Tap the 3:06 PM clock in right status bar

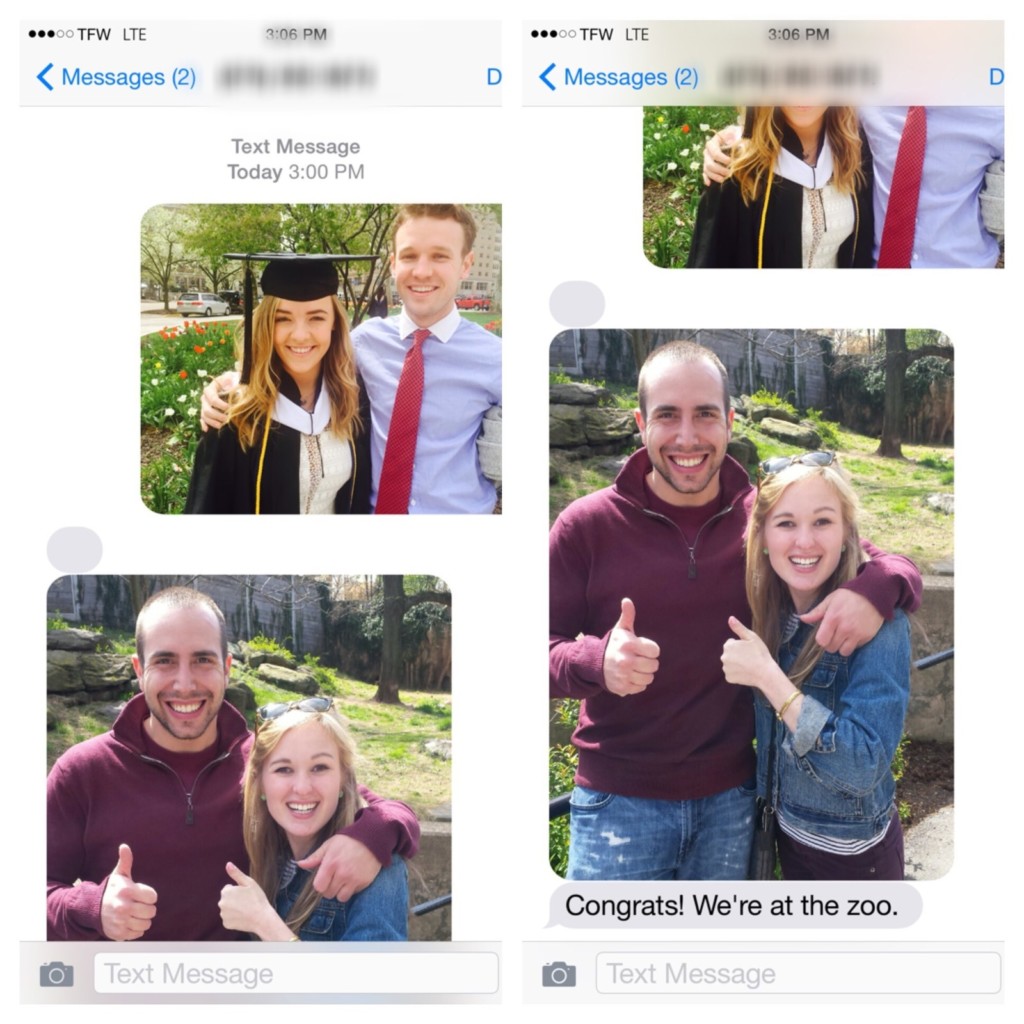[x=798, y=34]
